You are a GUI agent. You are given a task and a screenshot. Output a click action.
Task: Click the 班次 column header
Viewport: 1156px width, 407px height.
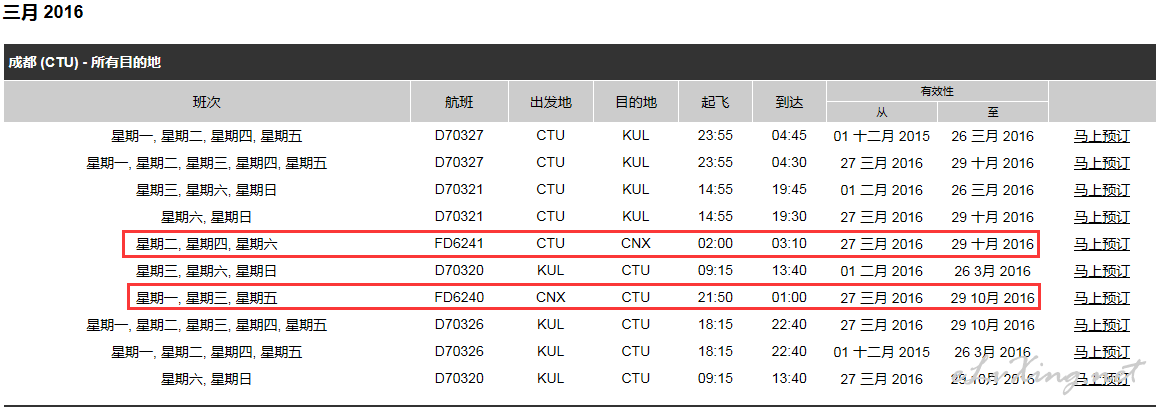pyautogui.click(x=207, y=102)
